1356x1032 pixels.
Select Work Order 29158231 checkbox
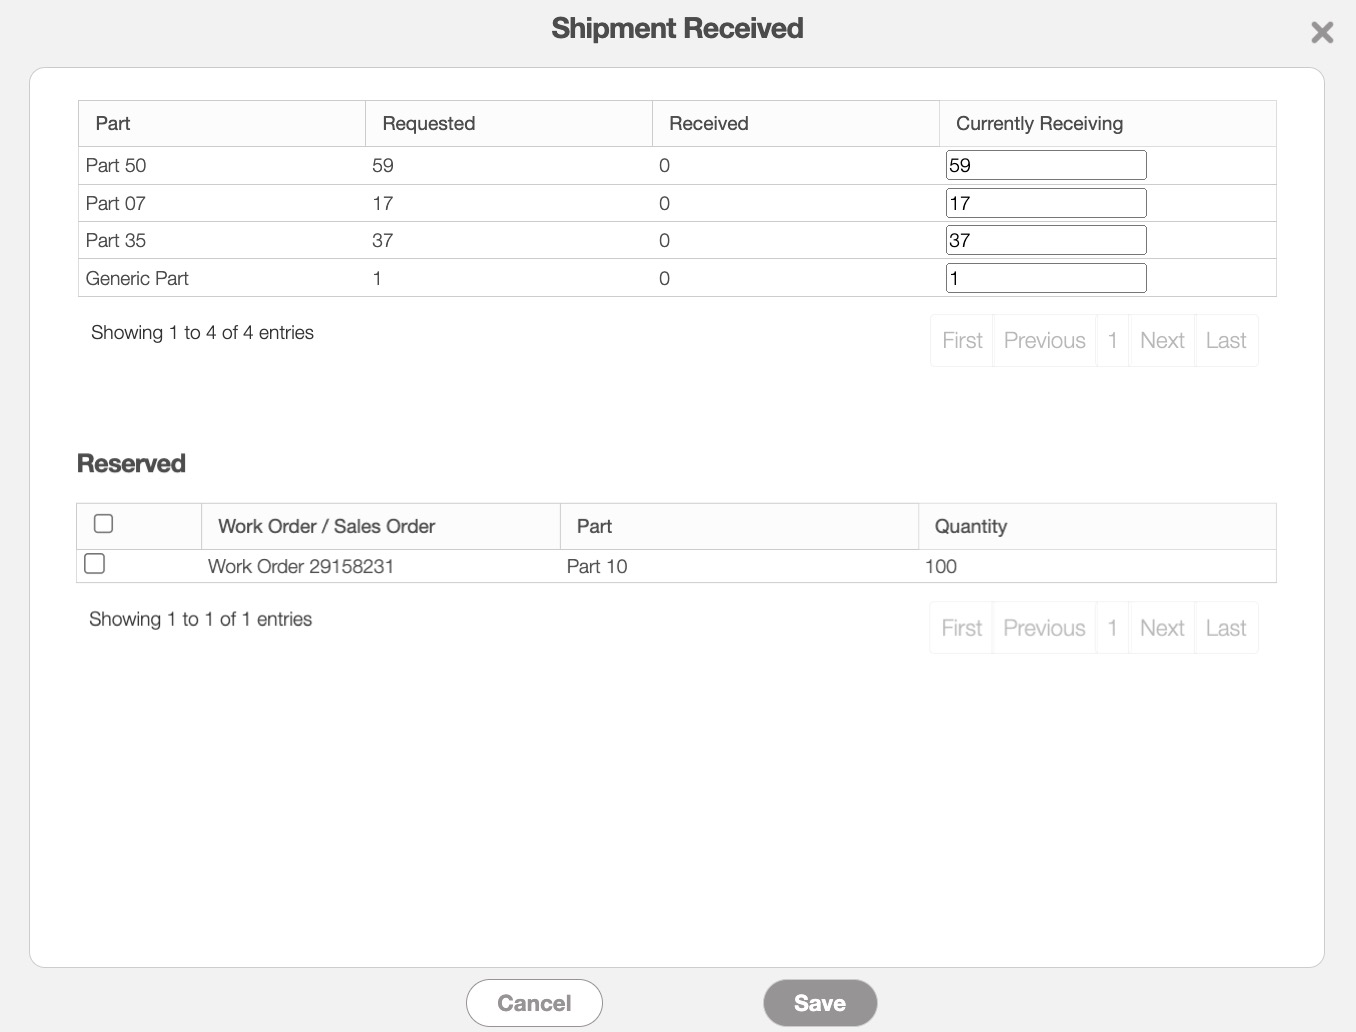pos(95,564)
